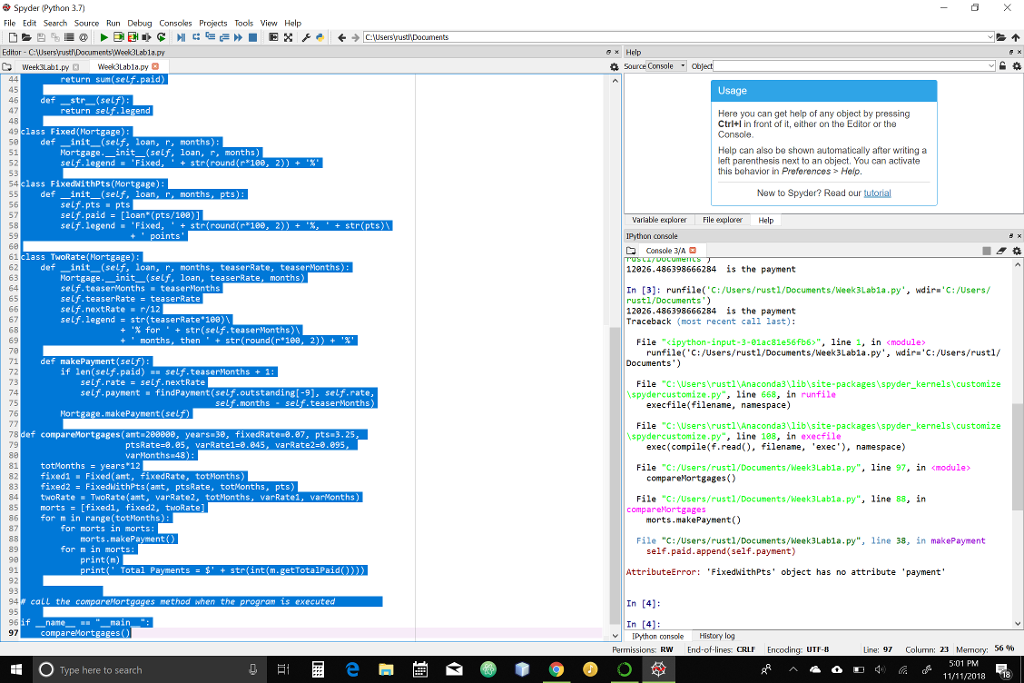Screen dimensions: 1024x683
Task: Open Spyder Preferences via the wrench icon
Action: [306, 37]
